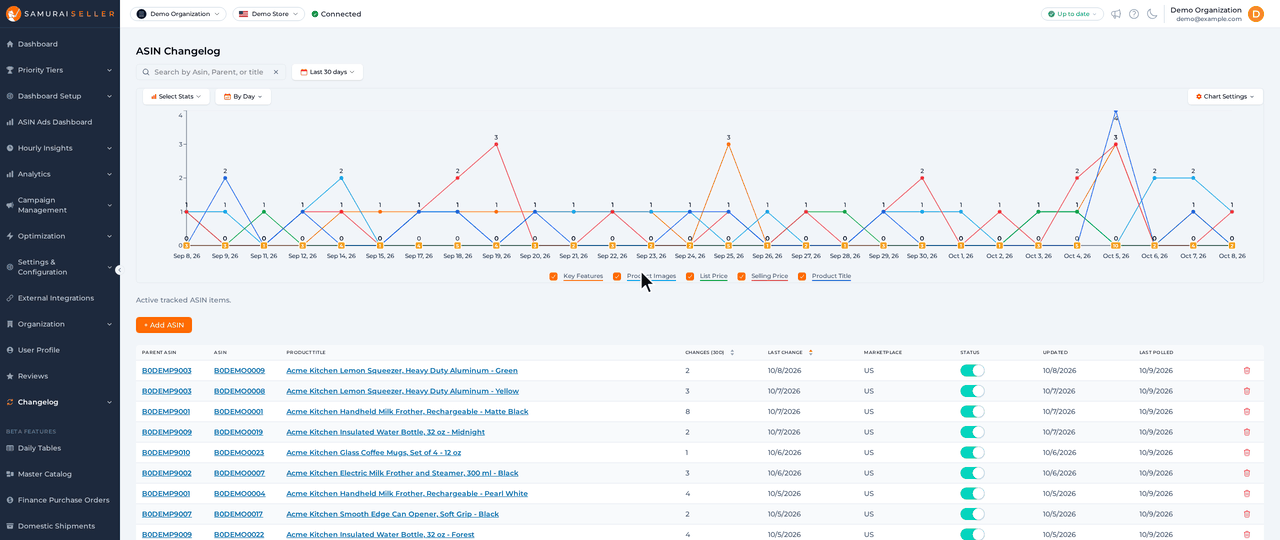Screen dimensions: 1280x540
Task: Open Glass Coffee Mugs product title link
Action: [375, 452]
